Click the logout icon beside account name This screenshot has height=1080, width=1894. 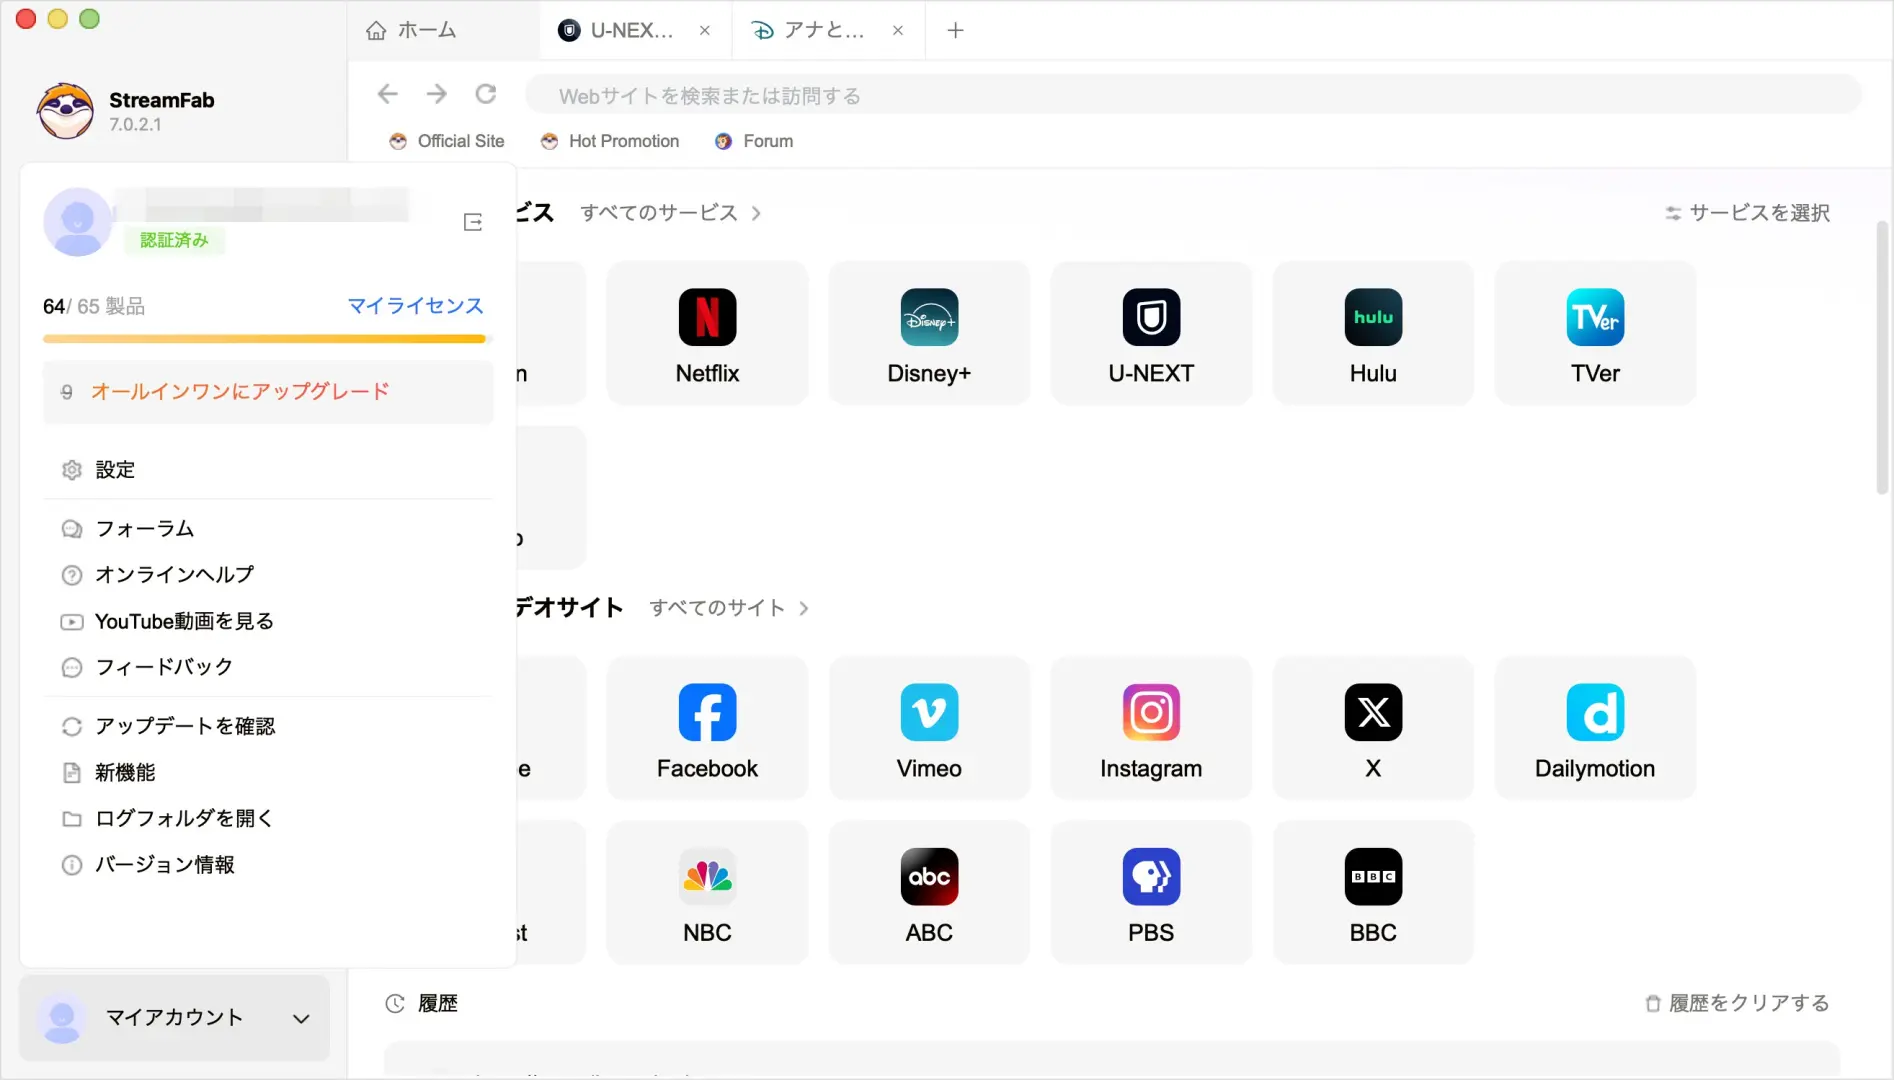(473, 222)
